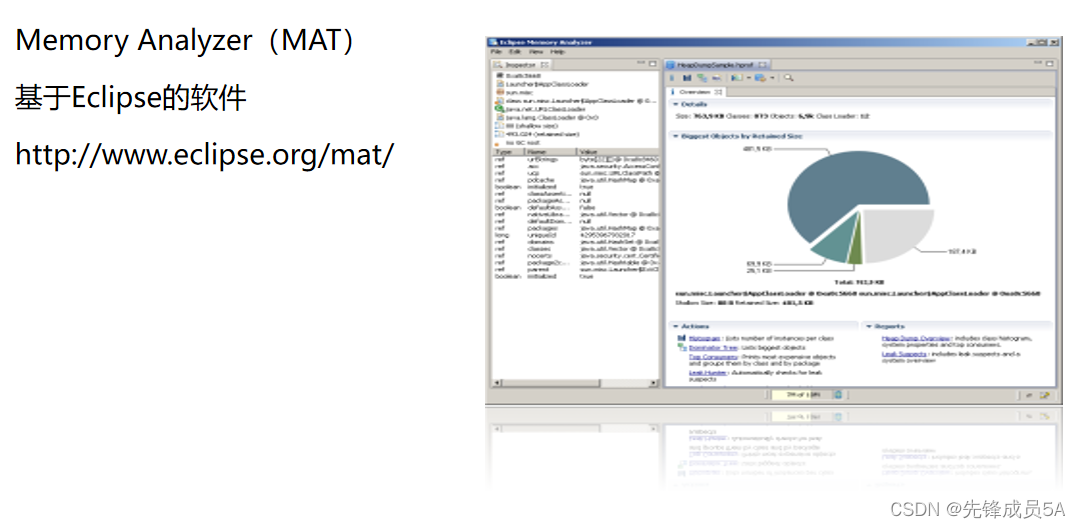Click the magnifier search toolbar icon
Image resolution: width=1081 pixels, height=528 pixels.
[789, 78]
